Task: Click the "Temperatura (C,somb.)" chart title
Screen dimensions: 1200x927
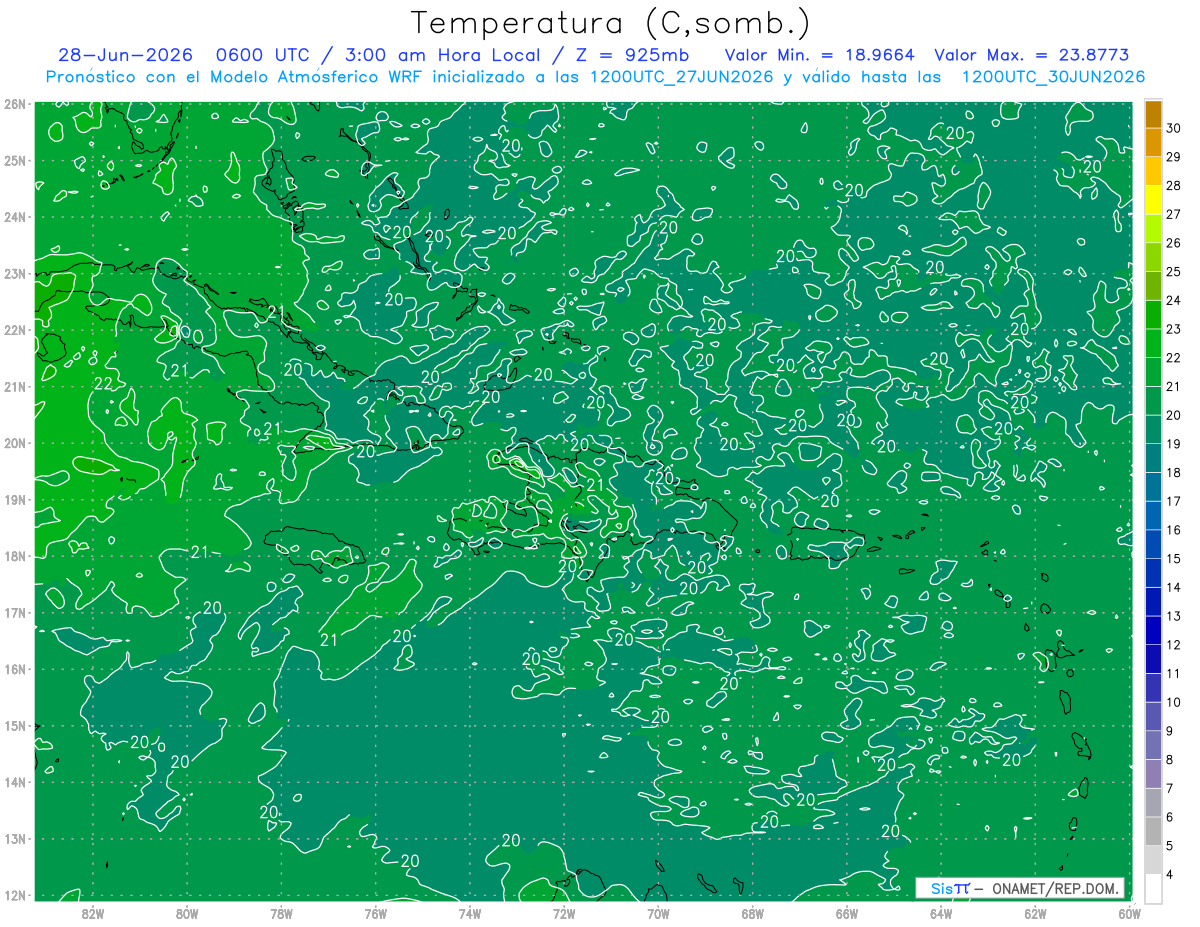Action: 610,23
